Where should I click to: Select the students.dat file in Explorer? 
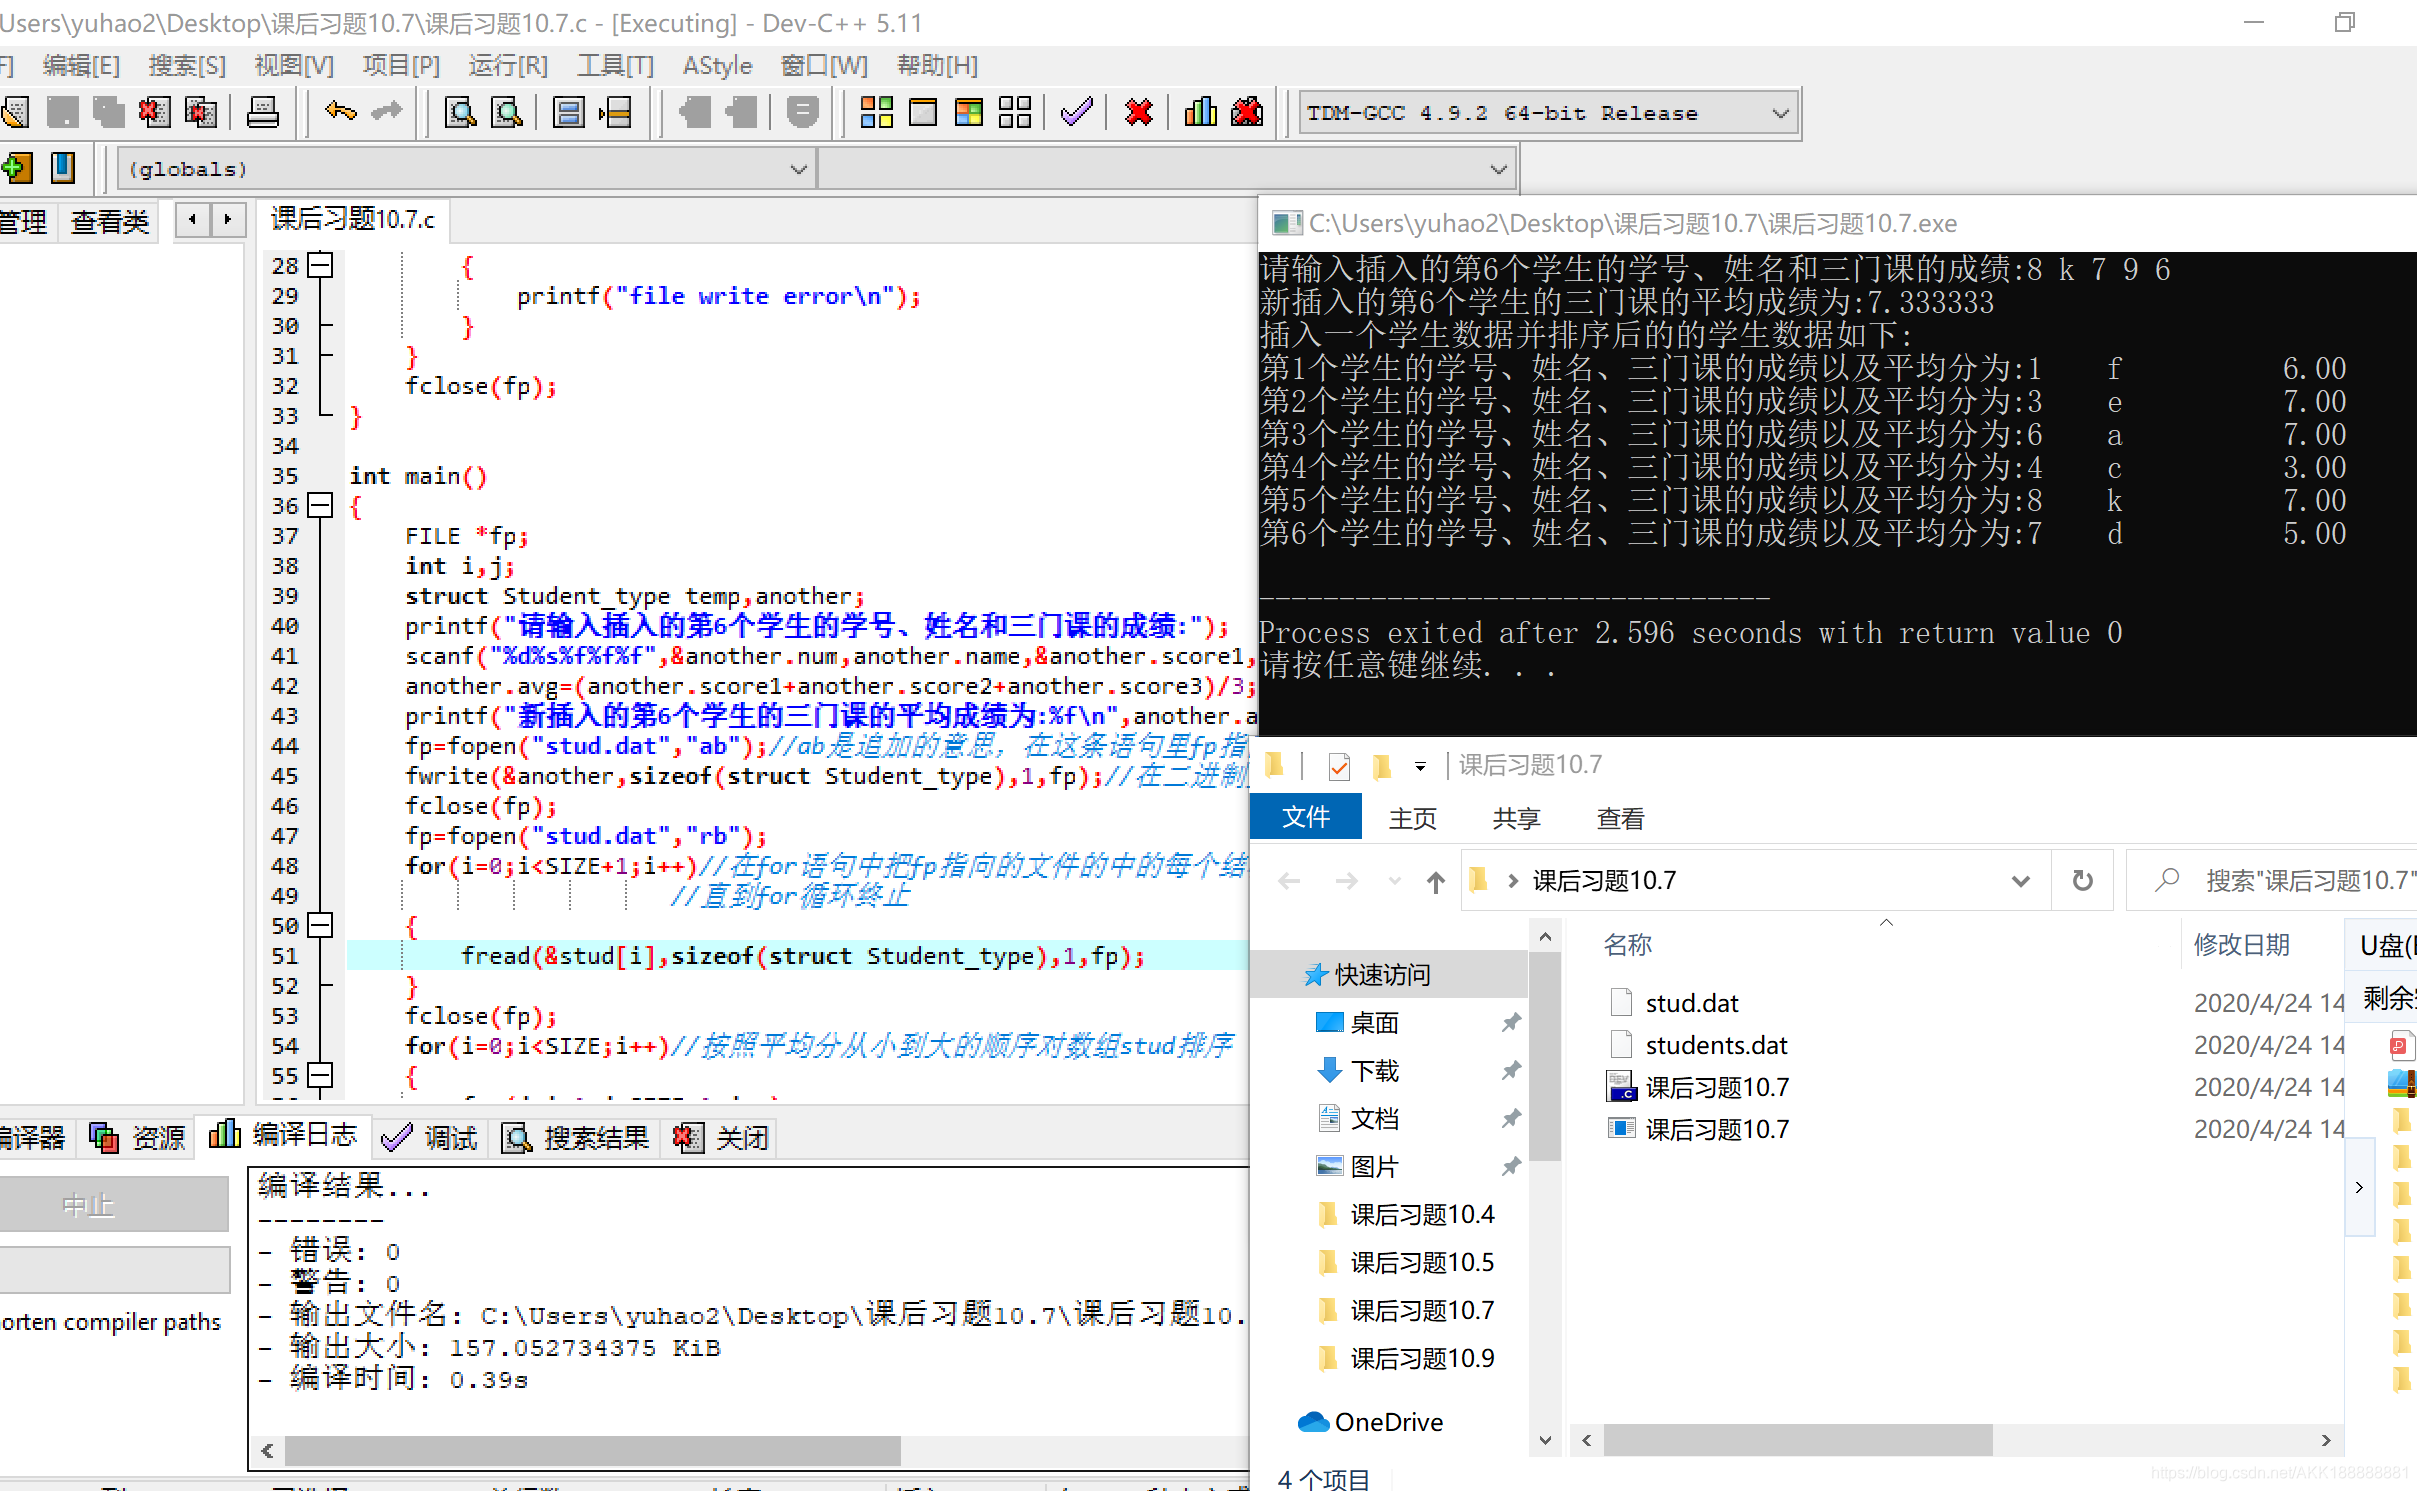point(1716,1045)
